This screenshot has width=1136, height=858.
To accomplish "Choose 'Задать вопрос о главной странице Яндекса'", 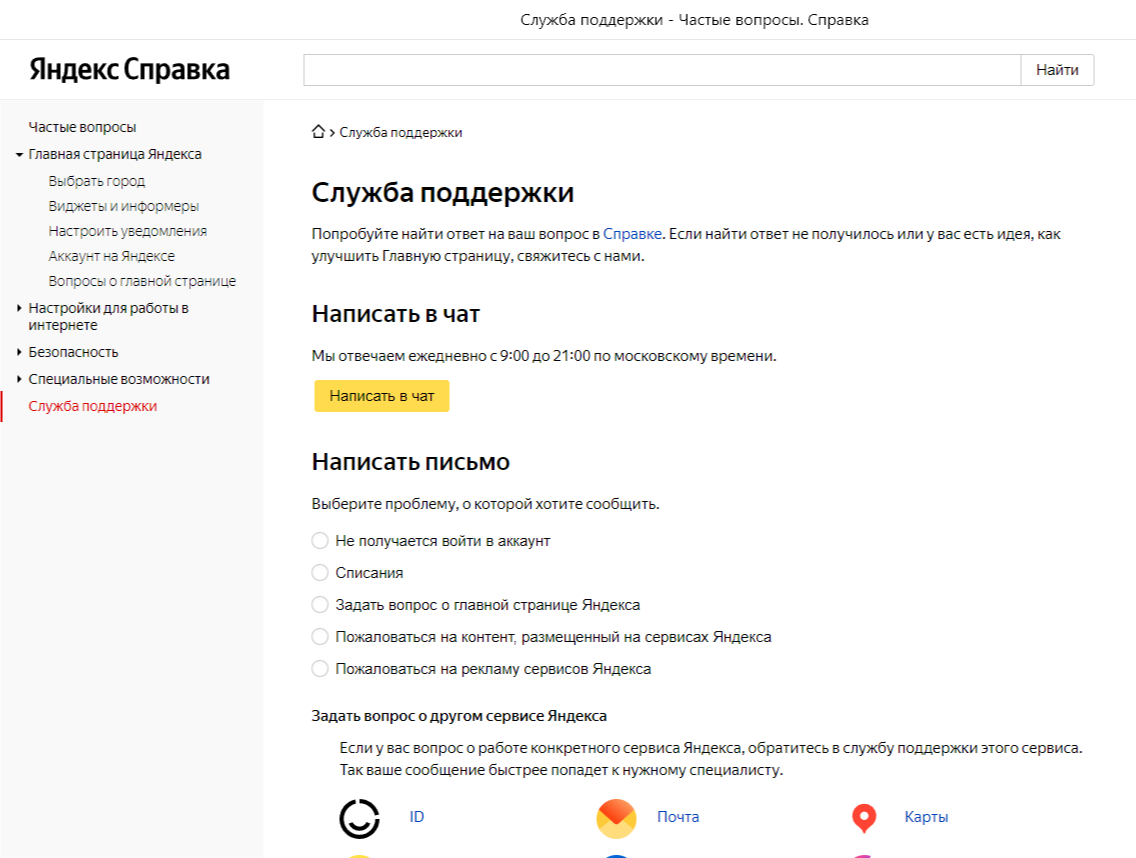I will pos(320,604).
